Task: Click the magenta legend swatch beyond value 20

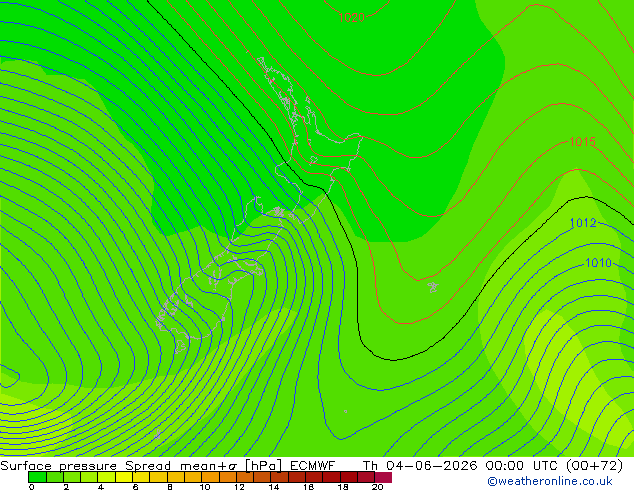Action: [x=383, y=477]
